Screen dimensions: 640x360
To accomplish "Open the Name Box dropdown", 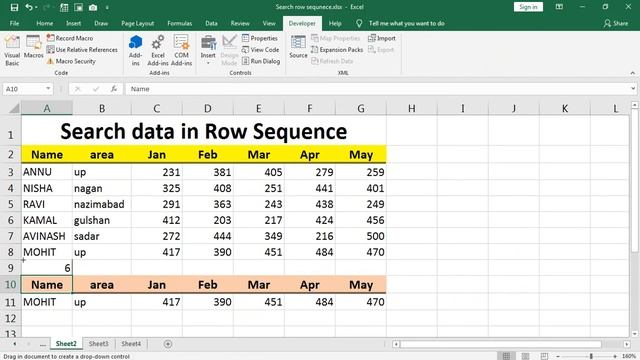I will 48,89.
